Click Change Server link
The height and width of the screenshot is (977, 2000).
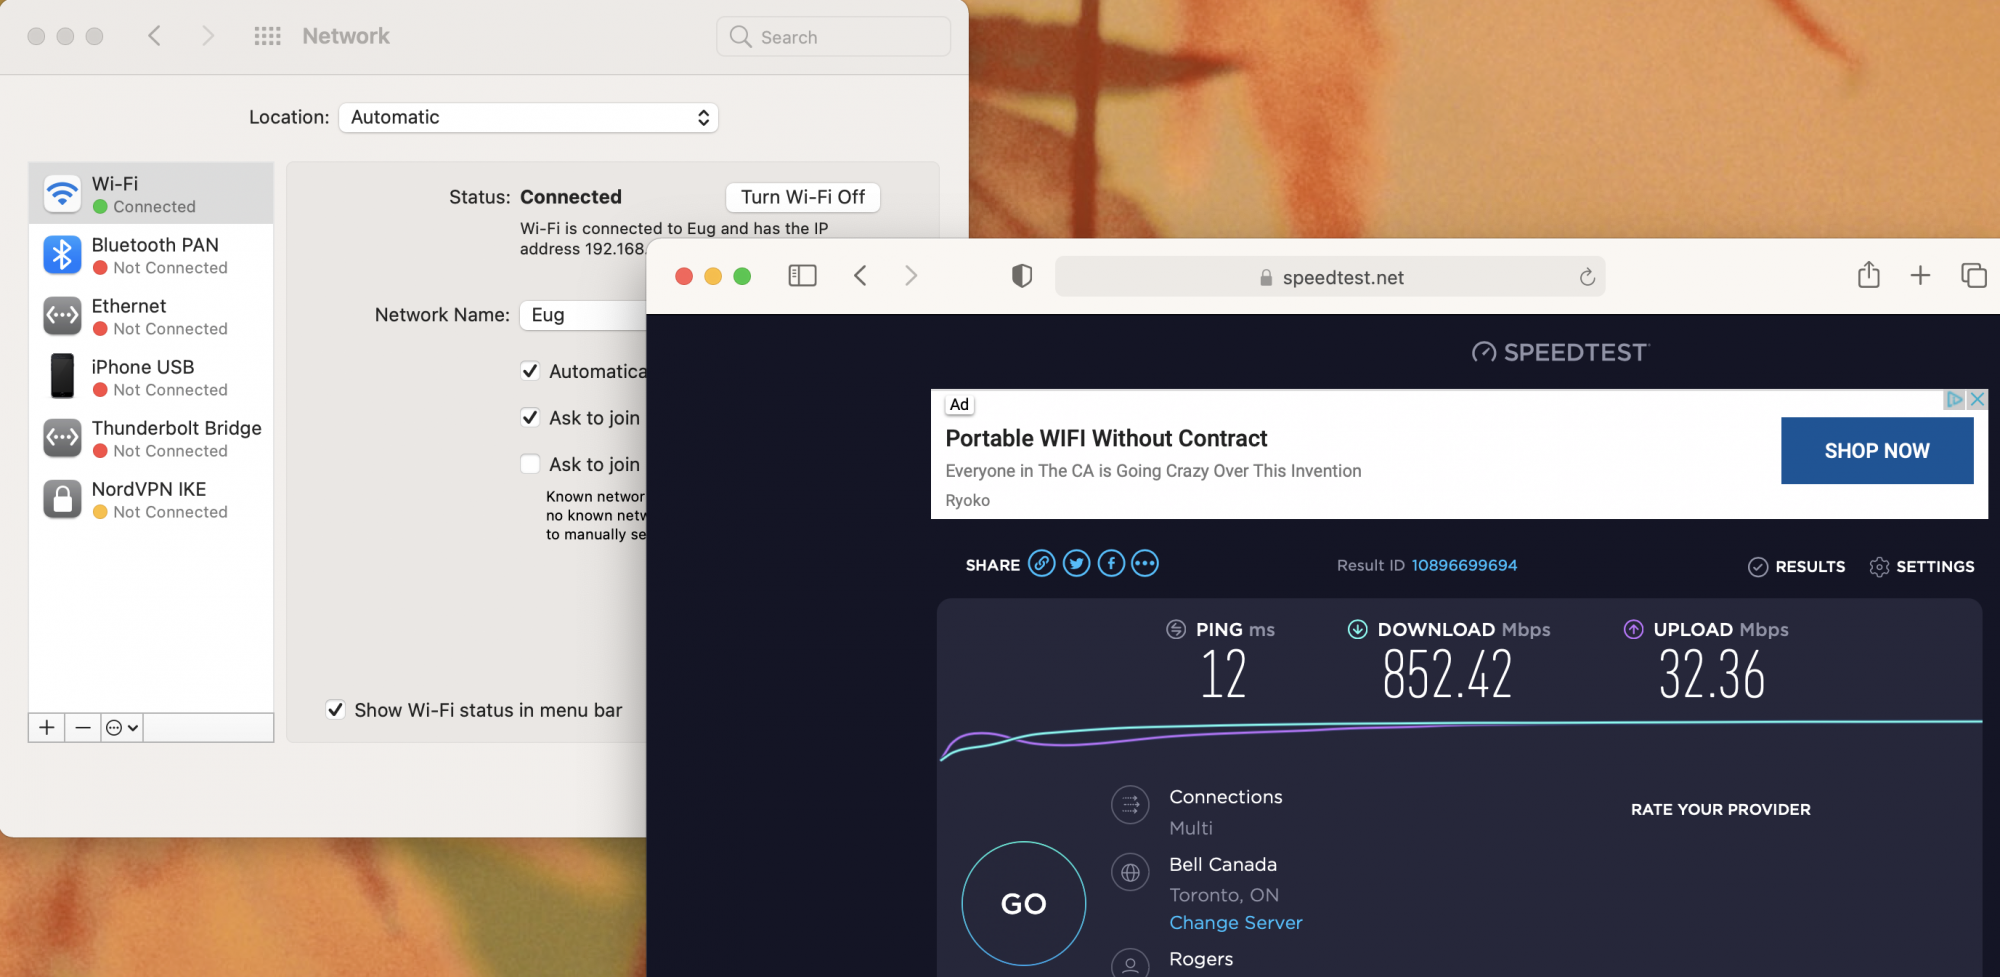pyautogui.click(x=1236, y=923)
